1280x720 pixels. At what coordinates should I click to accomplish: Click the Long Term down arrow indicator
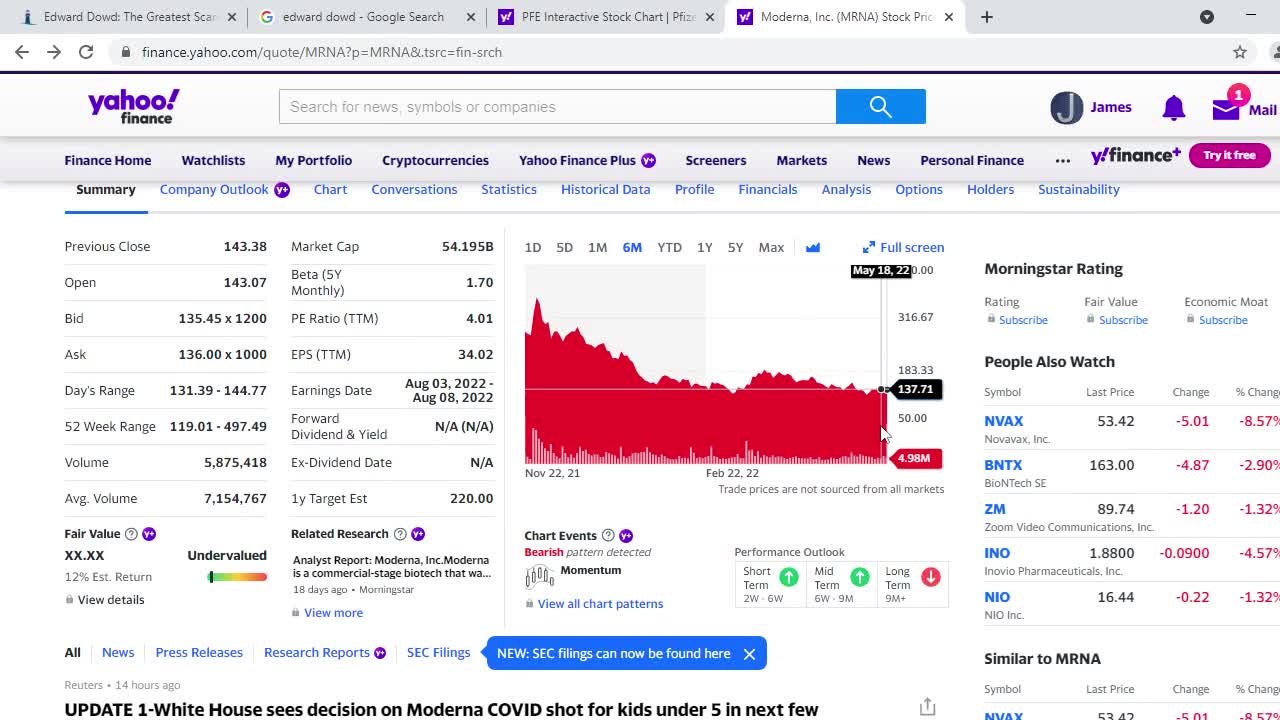[x=931, y=577]
